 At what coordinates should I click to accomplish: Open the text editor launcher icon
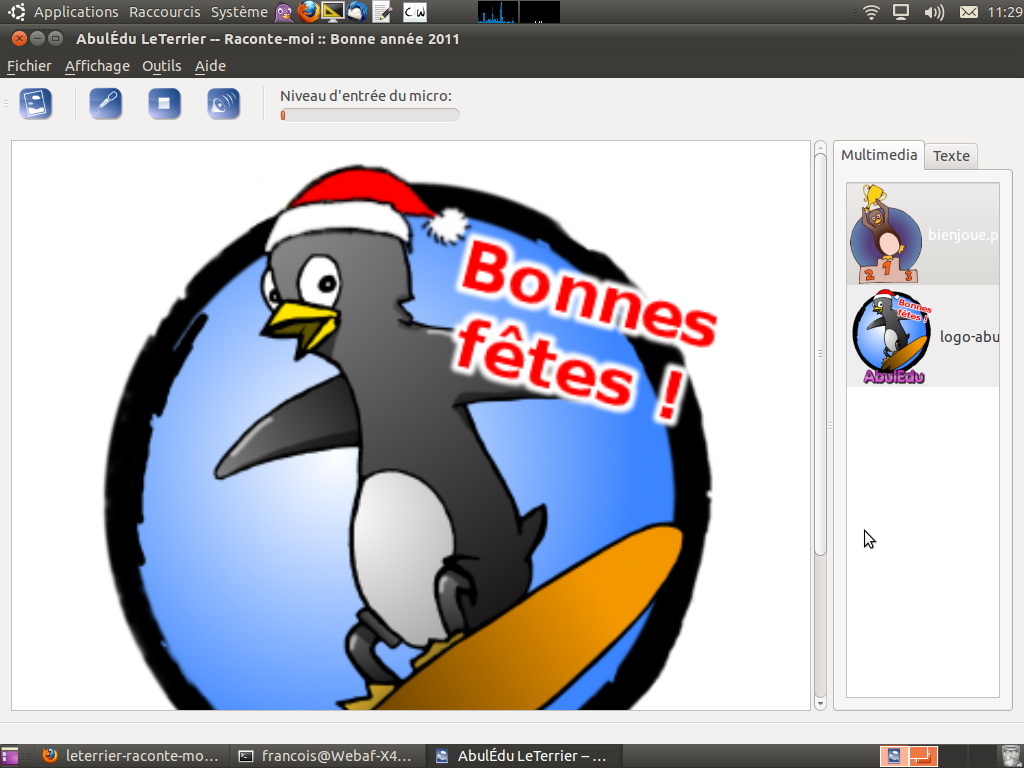click(x=381, y=12)
